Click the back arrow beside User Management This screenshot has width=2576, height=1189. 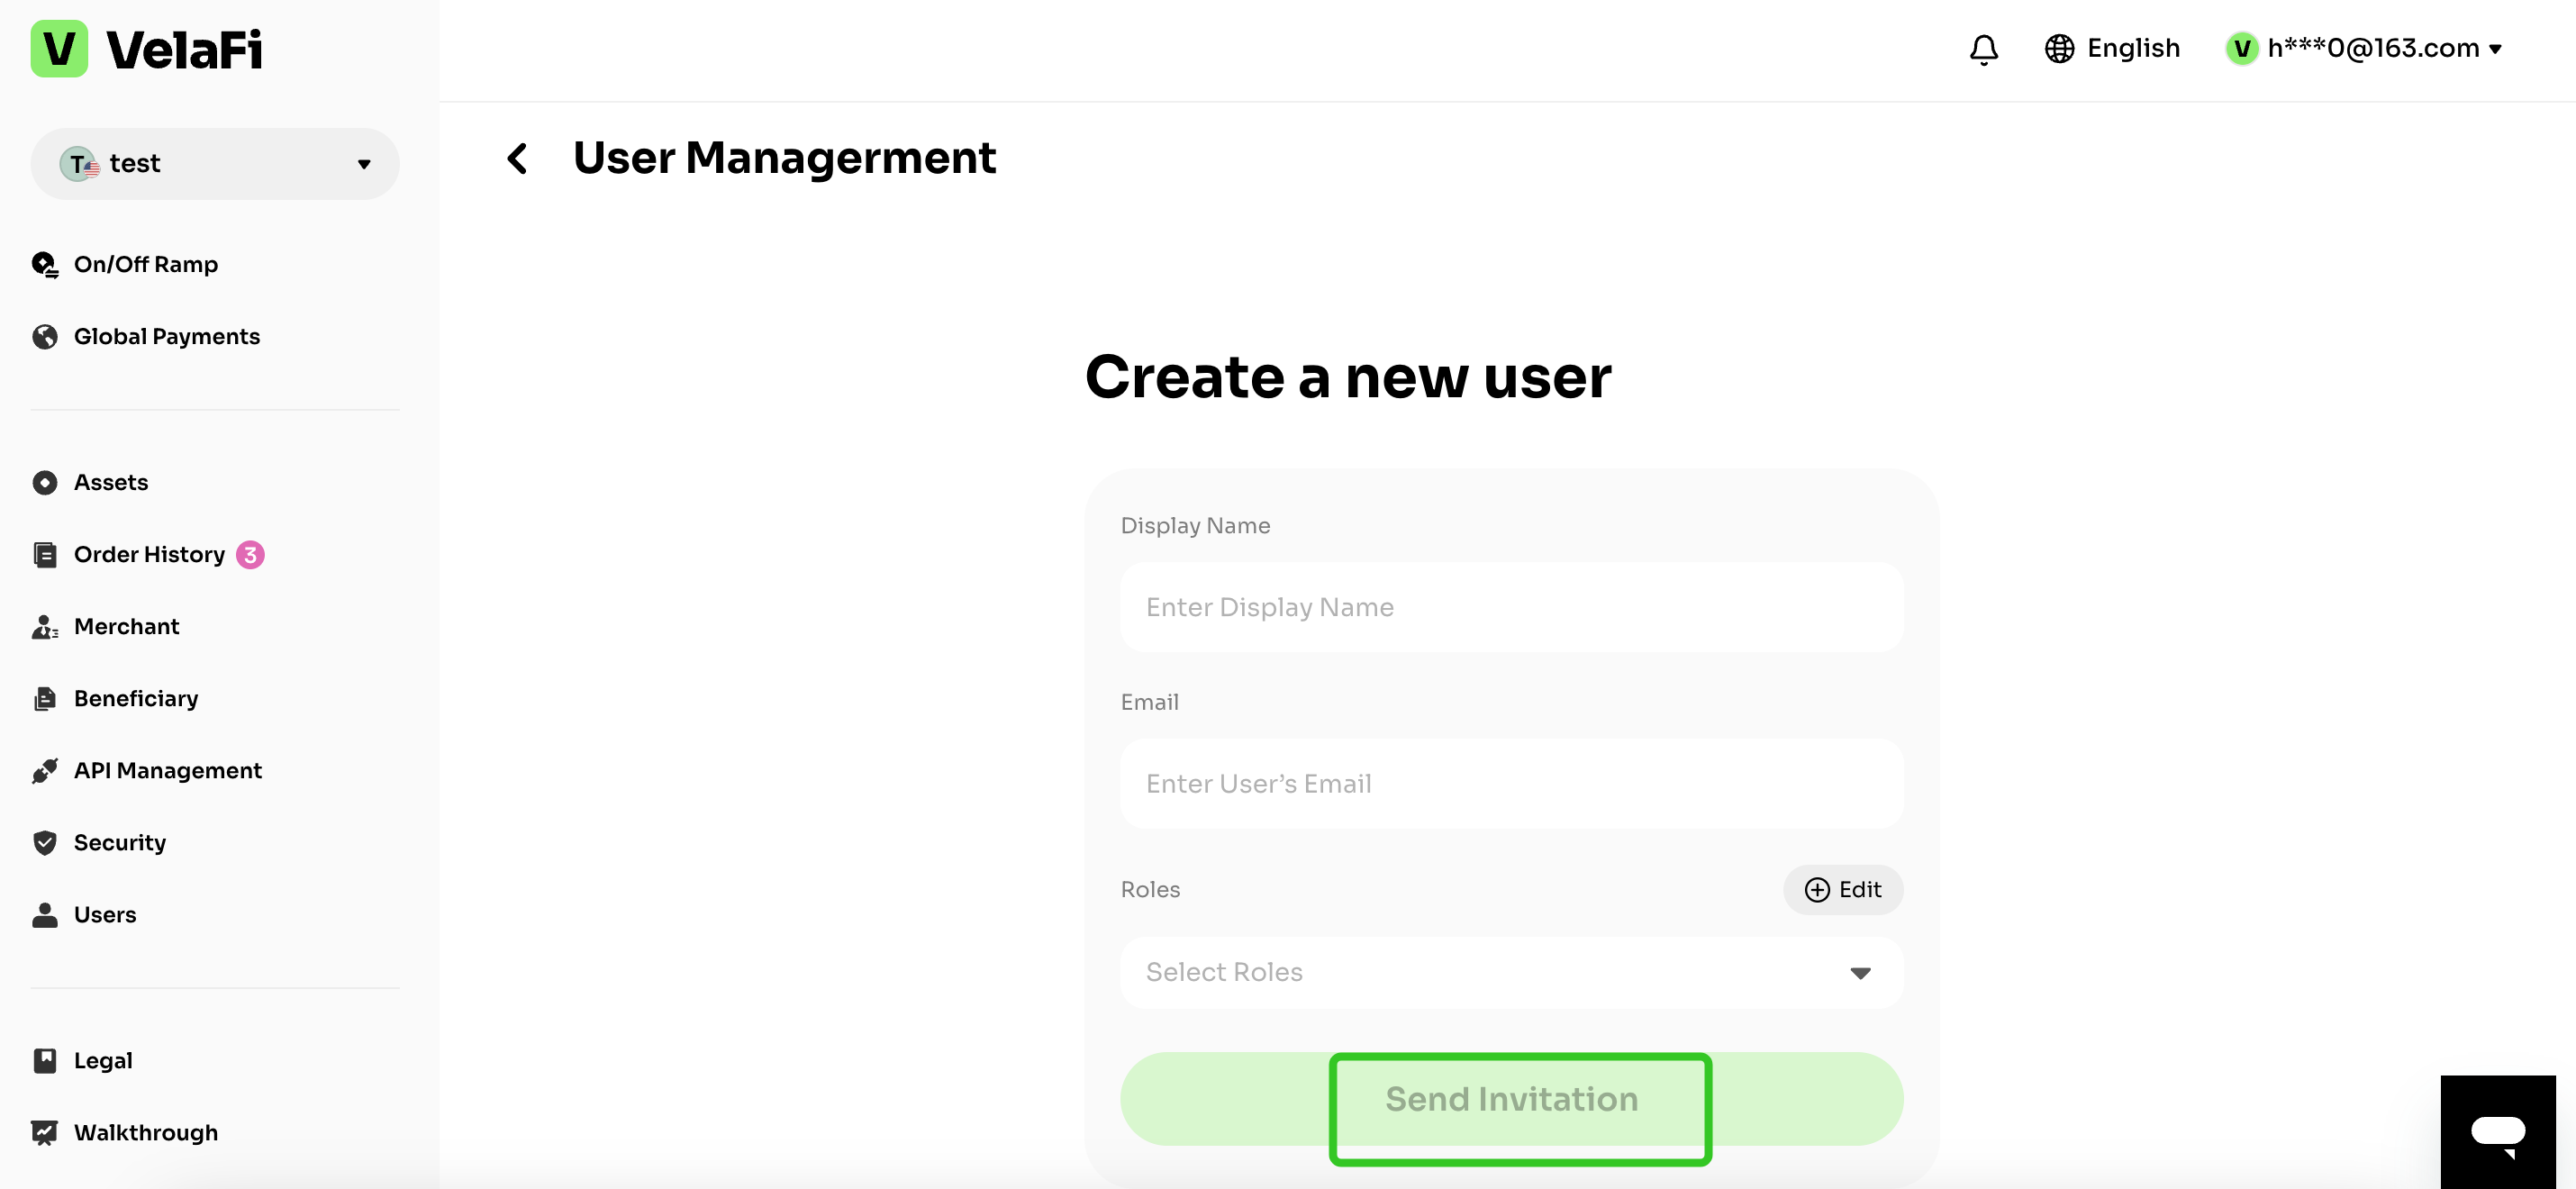(x=517, y=158)
